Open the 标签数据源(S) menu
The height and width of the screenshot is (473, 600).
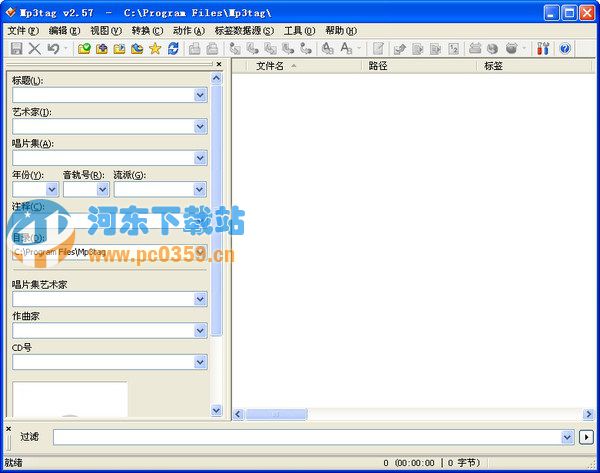click(x=244, y=31)
